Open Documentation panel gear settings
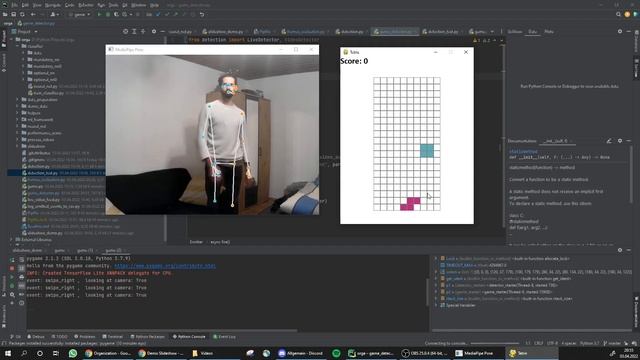 click(x=620, y=141)
